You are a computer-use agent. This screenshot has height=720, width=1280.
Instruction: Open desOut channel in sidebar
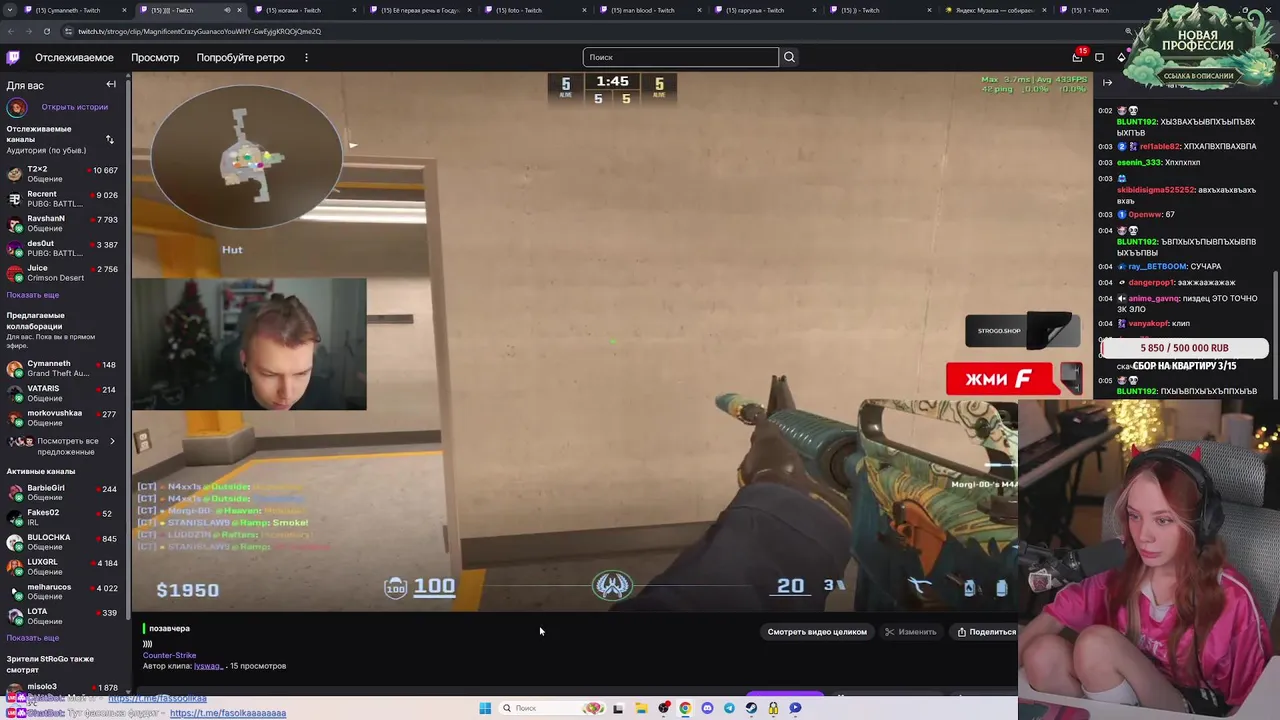point(63,248)
